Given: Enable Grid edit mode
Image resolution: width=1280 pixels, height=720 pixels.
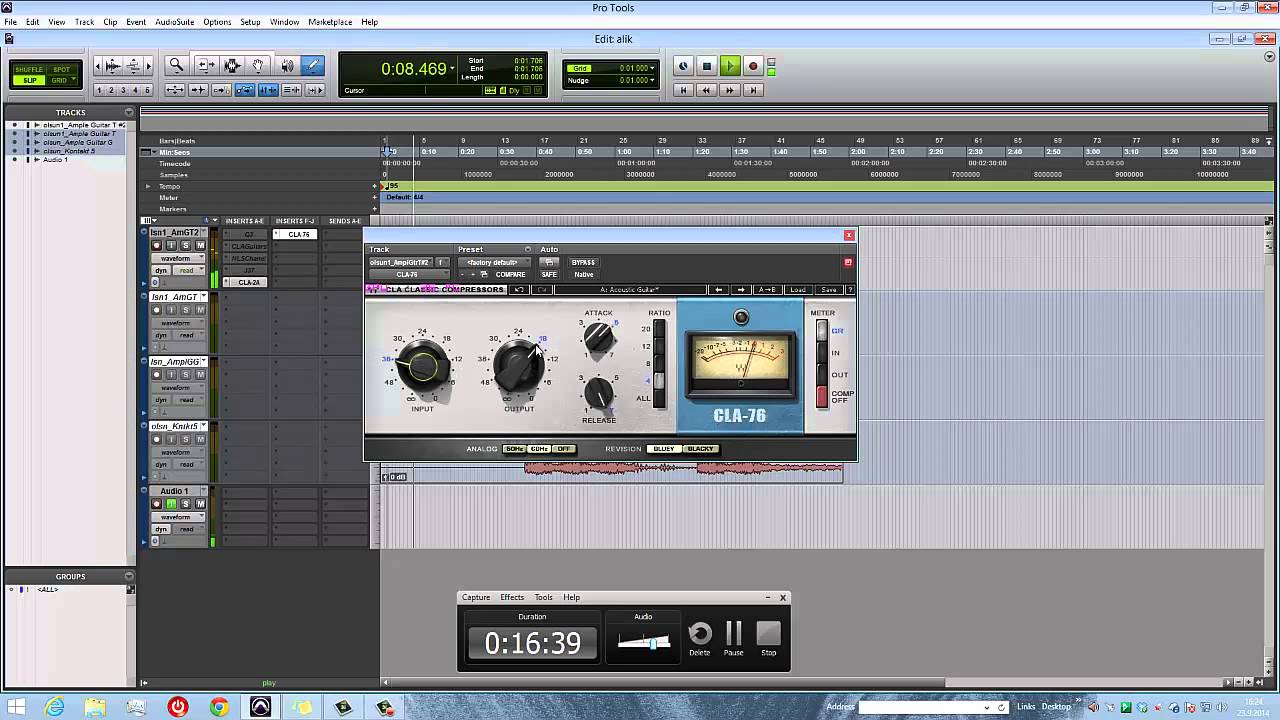Looking at the screenshot, I should pyautogui.click(x=60, y=80).
